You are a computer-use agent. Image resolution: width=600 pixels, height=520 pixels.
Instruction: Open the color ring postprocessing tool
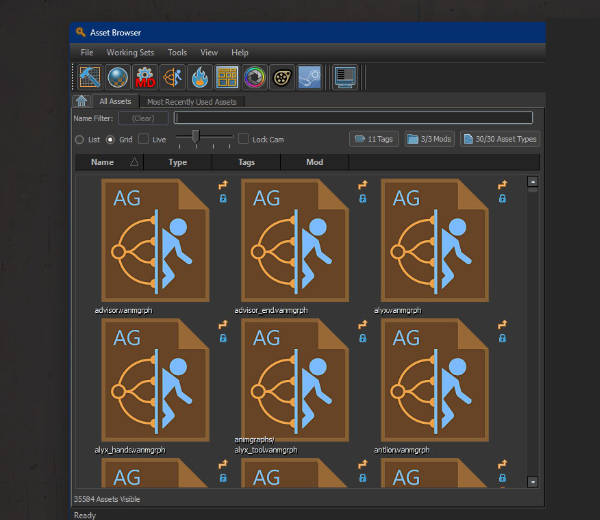[x=255, y=77]
